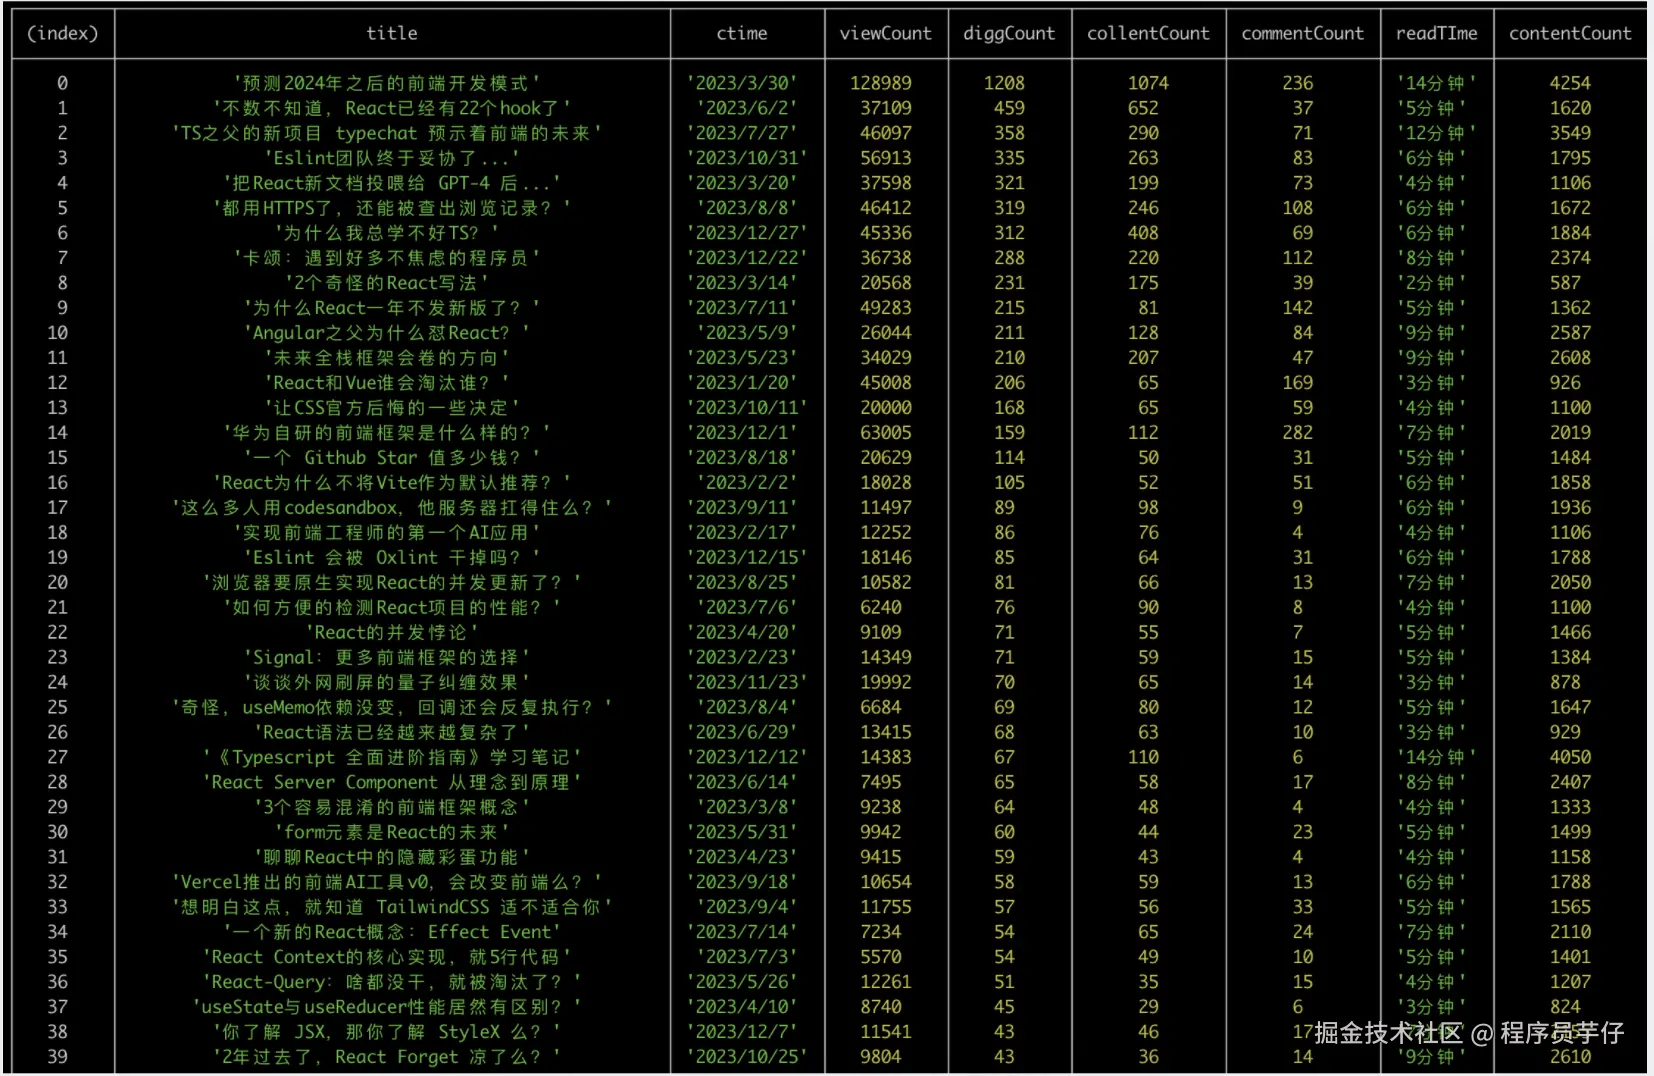The width and height of the screenshot is (1654, 1076).
Task: Select the title mentioning "Github Star"
Action: click(x=392, y=458)
